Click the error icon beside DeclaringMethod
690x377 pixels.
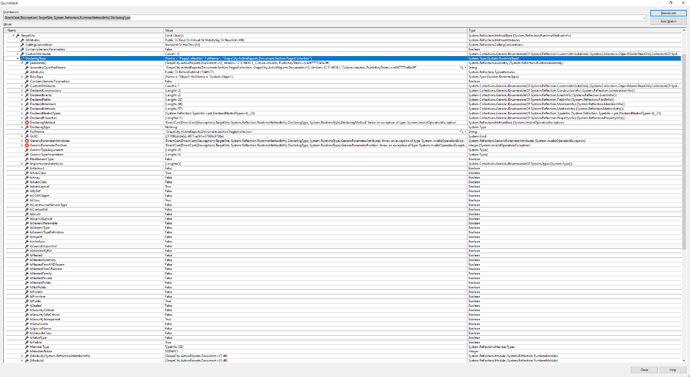[x=27, y=122]
